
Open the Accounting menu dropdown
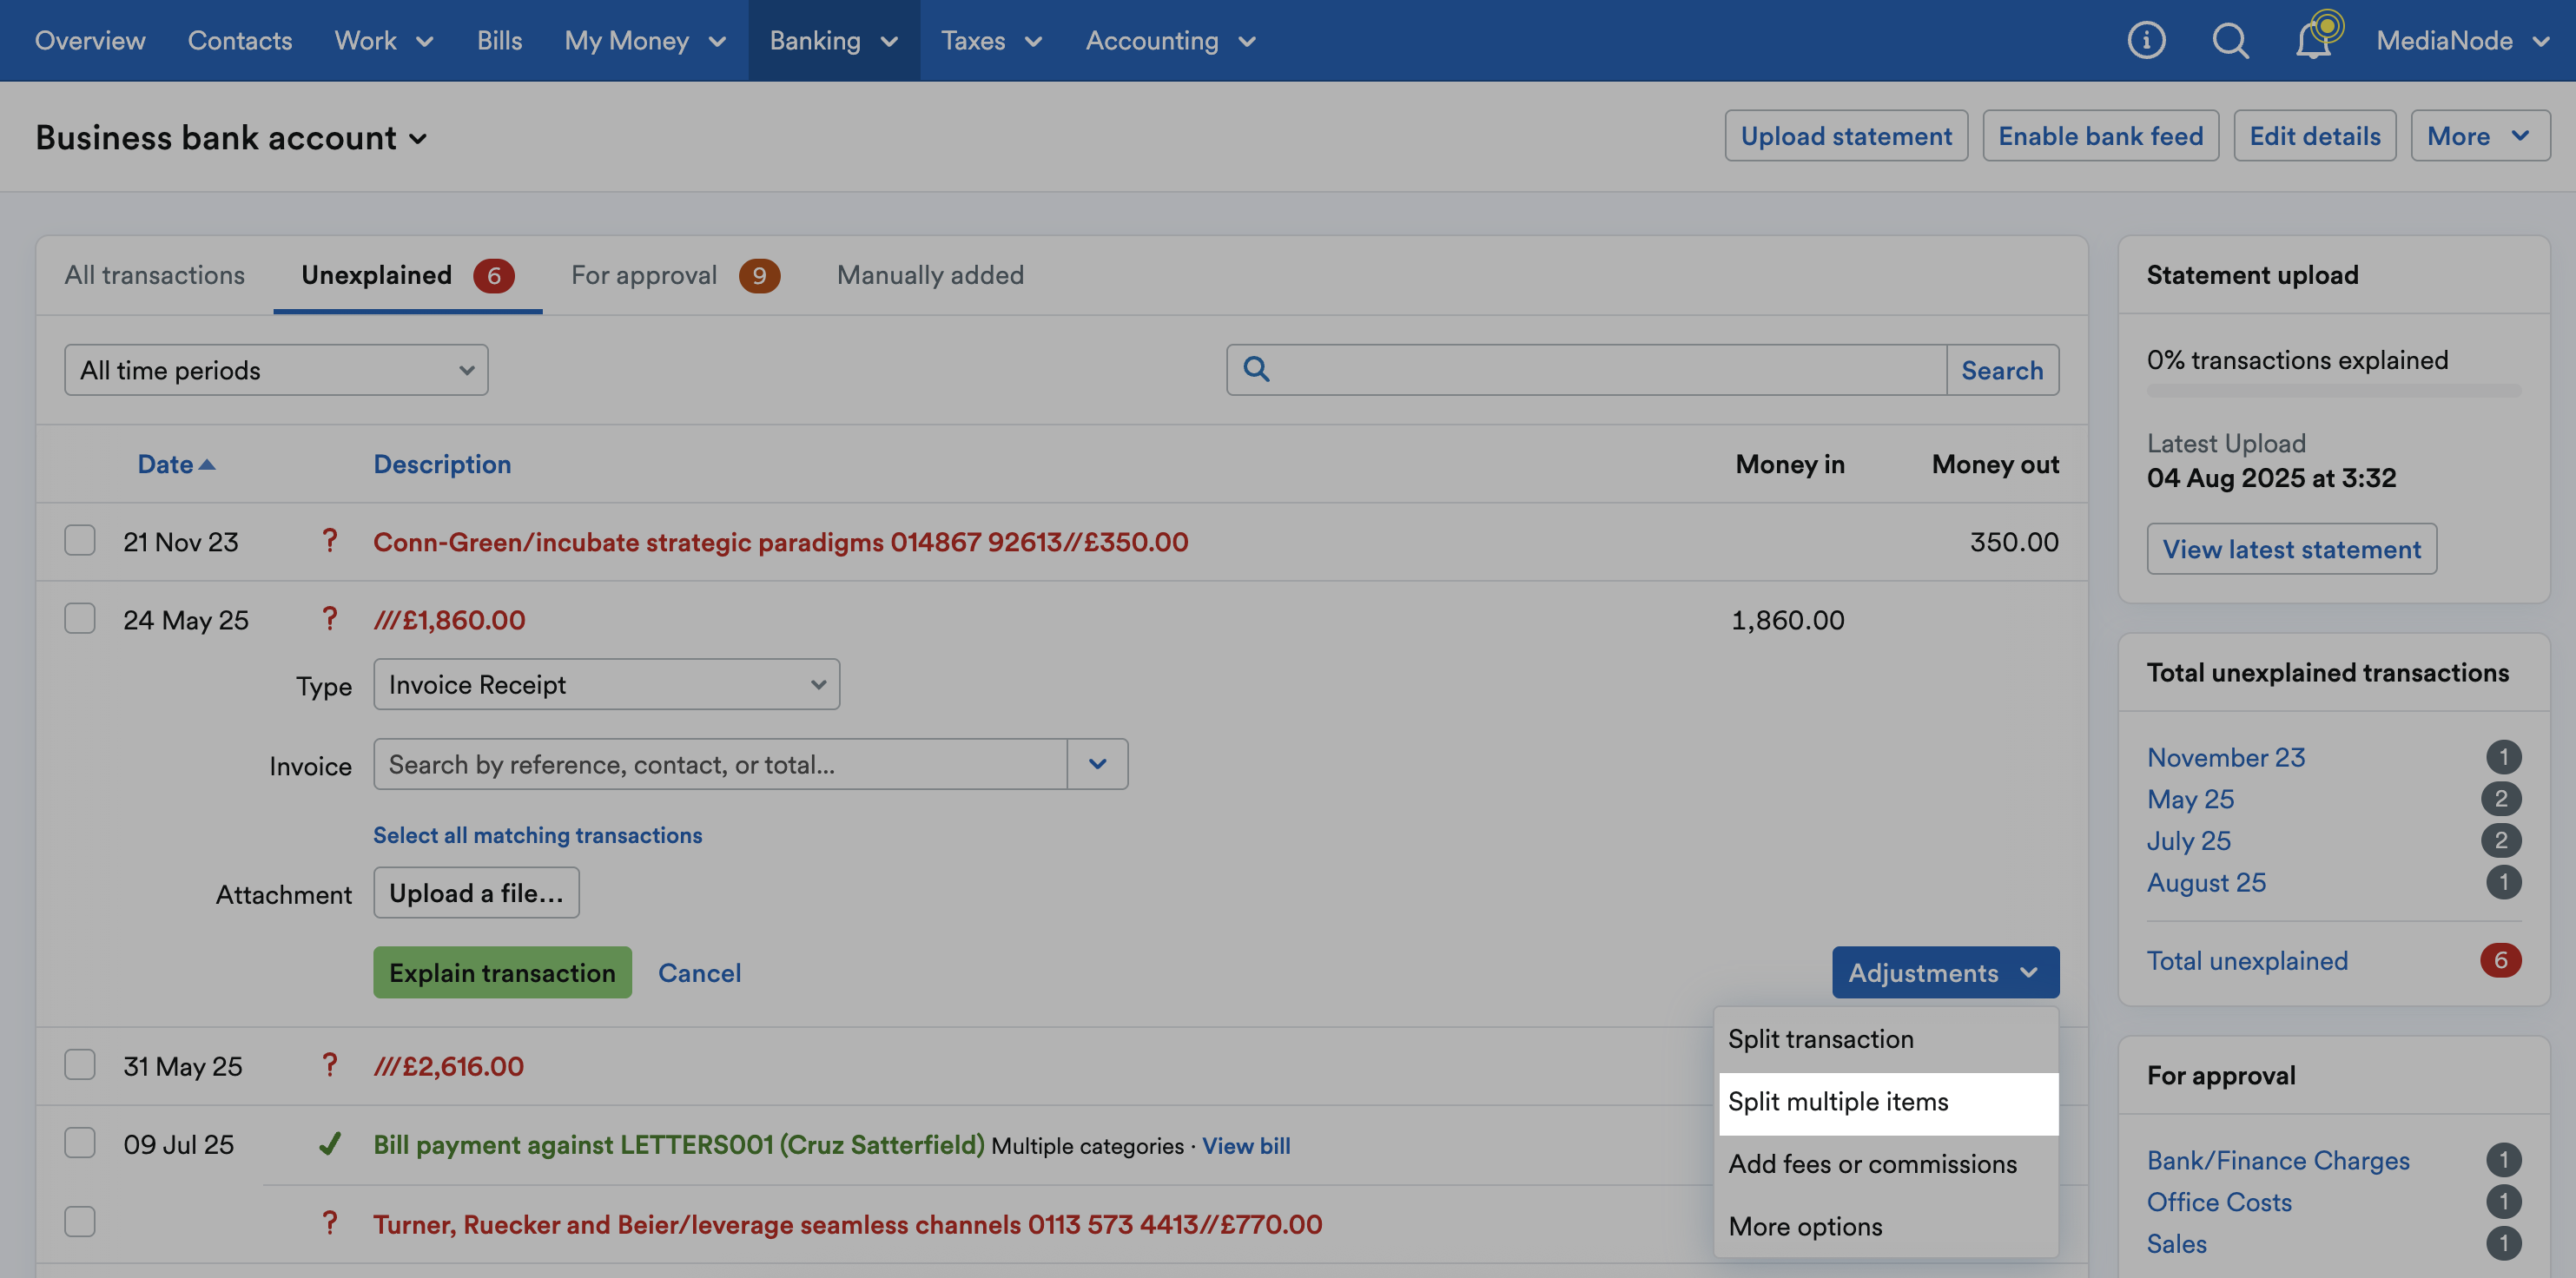[x=1170, y=40]
